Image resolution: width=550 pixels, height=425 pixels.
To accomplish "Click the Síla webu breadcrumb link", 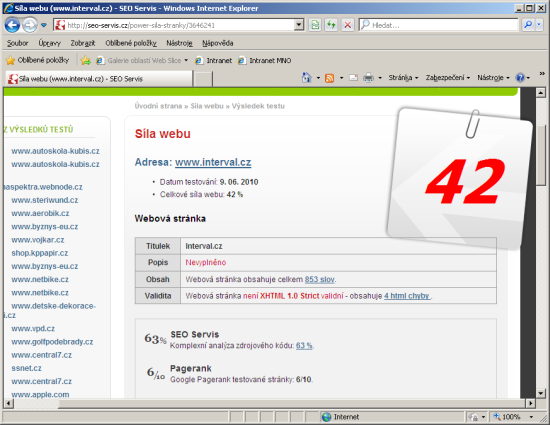I will point(207,106).
